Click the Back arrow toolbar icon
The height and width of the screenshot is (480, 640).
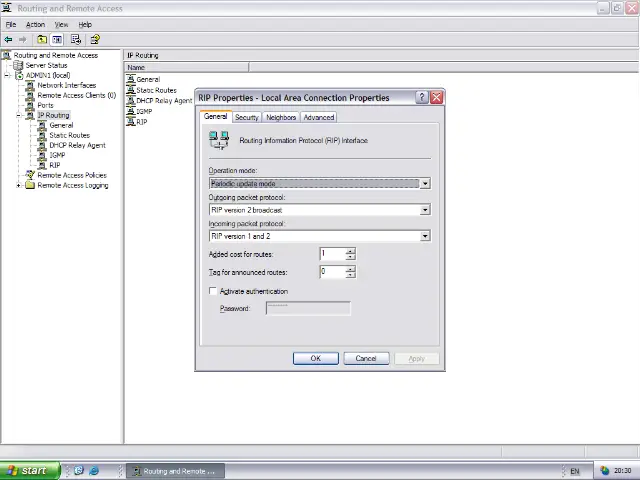pos(8,40)
